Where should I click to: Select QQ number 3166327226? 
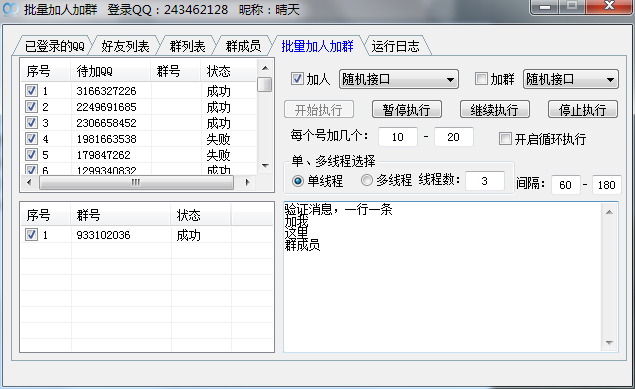tap(106, 91)
